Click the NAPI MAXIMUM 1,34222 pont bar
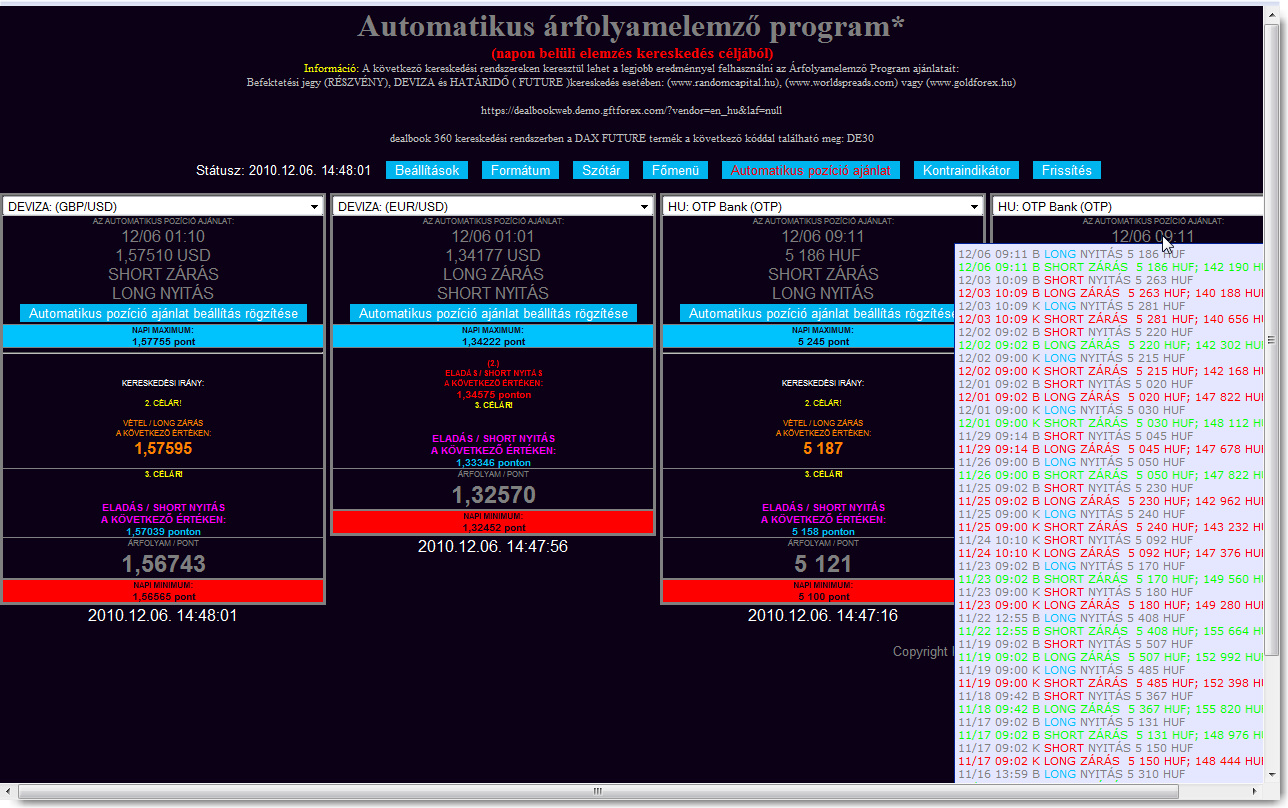This screenshot has height=808, width=1288. point(493,336)
